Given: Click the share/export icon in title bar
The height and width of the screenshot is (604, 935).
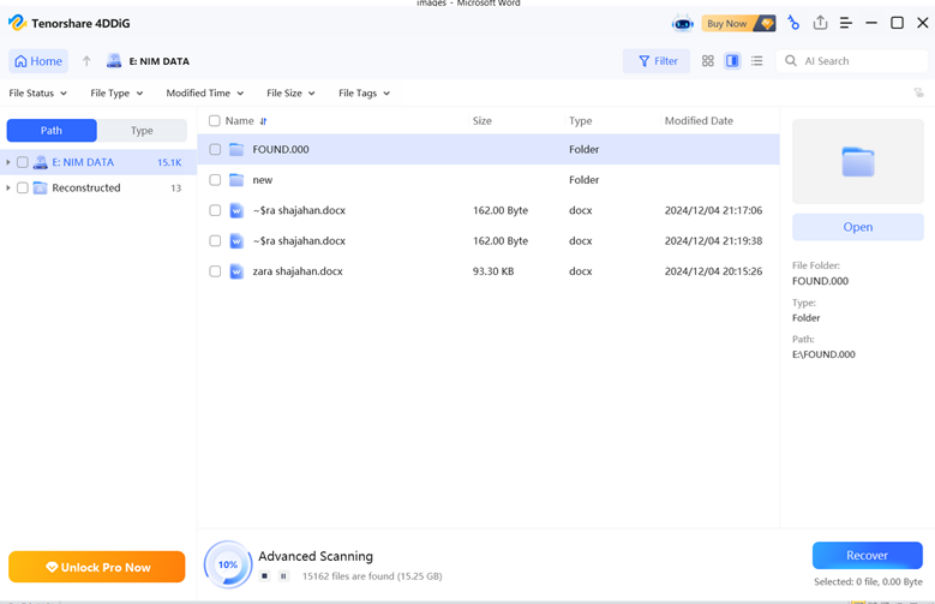Looking at the screenshot, I should [821, 23].
